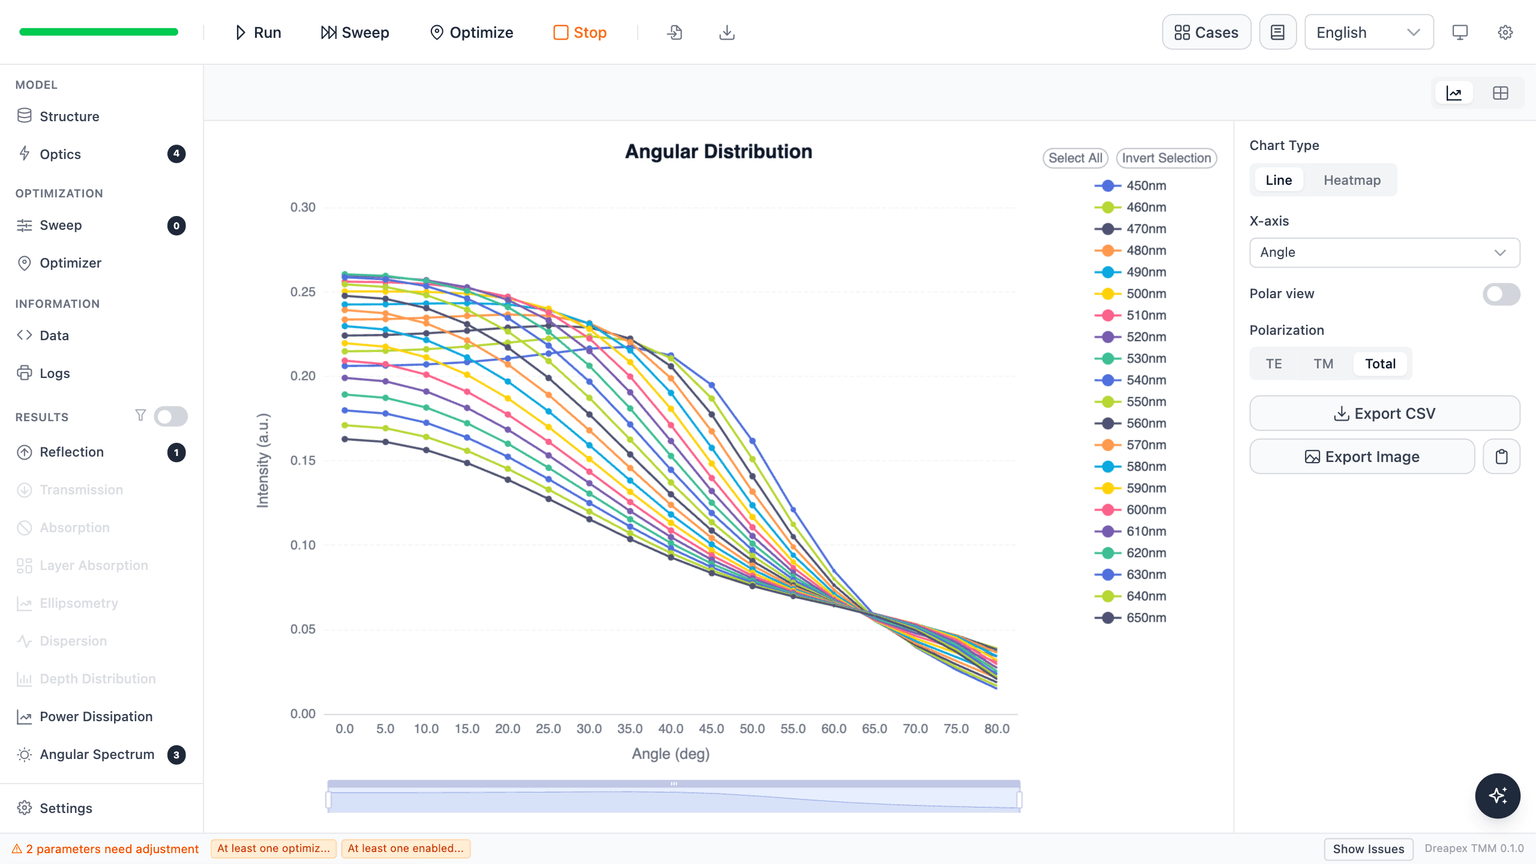Open the X-axis Angle dropdown
This screenshot has height=864, width=1536.
coord(1384,252)
